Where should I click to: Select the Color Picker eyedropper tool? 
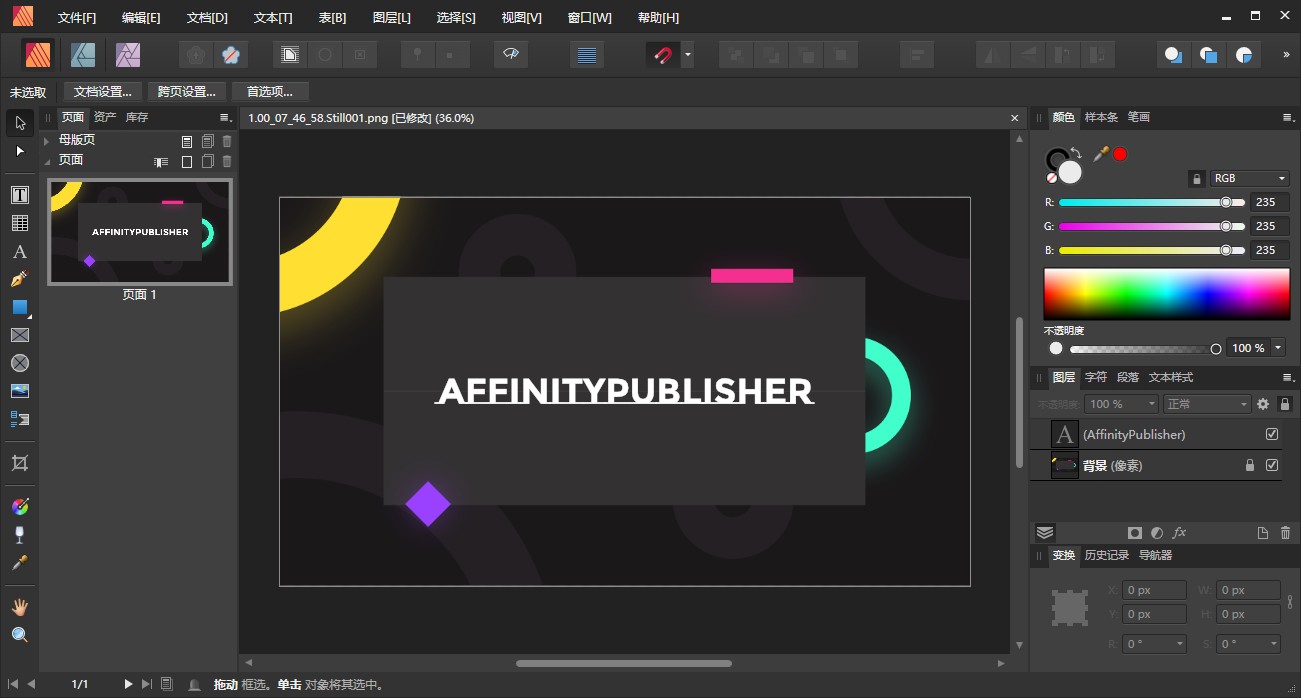pos(20,563)
